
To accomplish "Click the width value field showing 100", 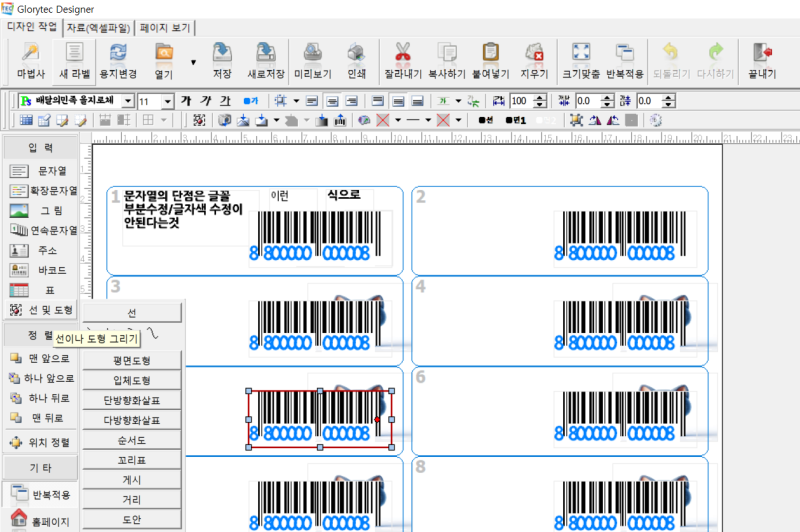I will coord(520,101).
